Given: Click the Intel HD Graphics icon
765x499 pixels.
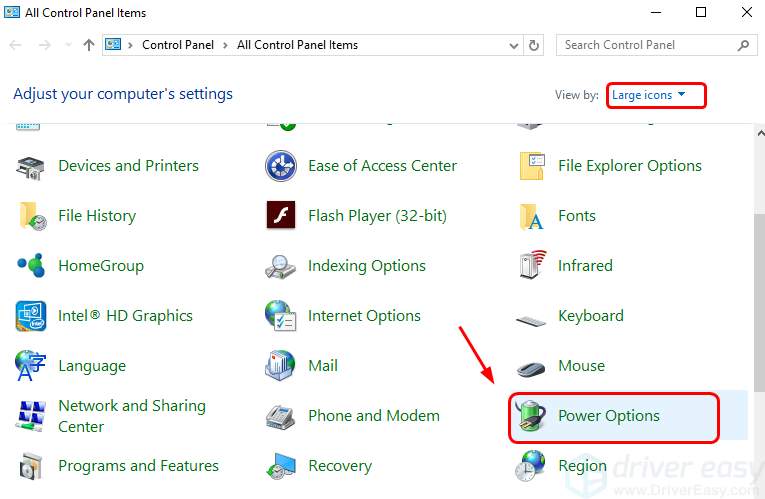Looking at the screenshot, I should (x=31, y=316).
